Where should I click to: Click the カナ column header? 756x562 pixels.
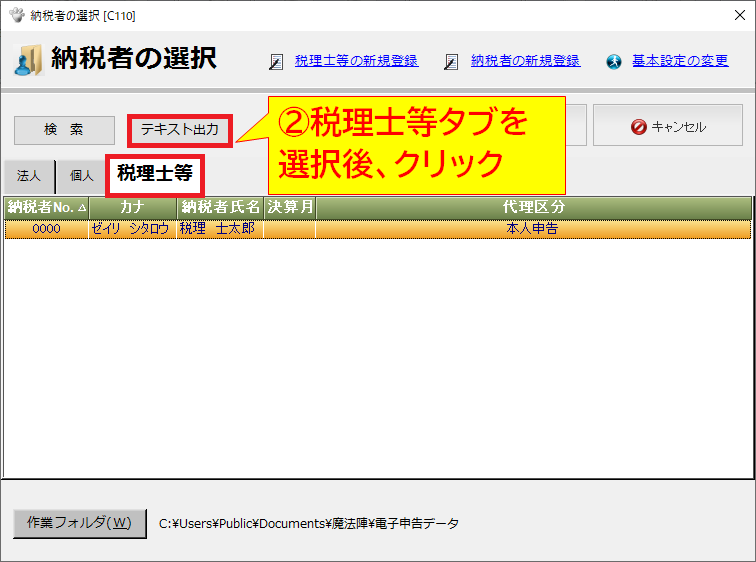pos(133,207)
